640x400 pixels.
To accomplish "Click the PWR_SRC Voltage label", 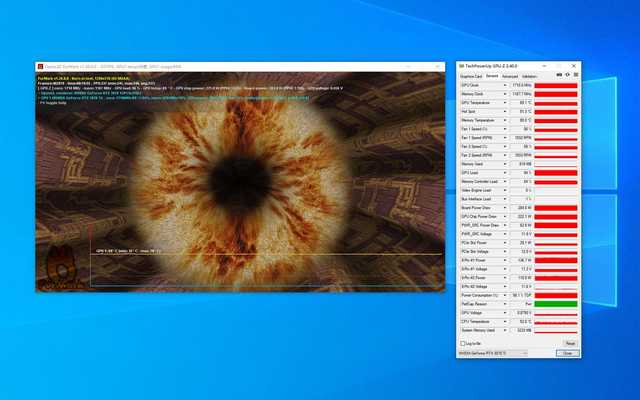I will (477, 234).
